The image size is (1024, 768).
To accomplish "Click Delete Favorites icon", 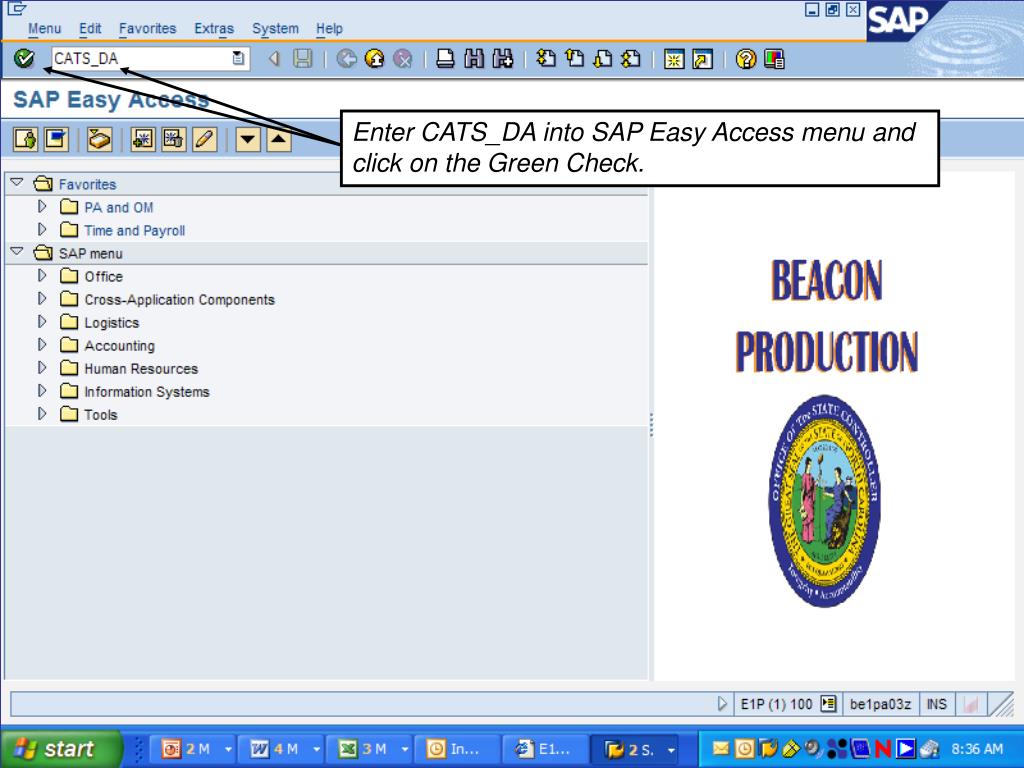I will point(173,139).
